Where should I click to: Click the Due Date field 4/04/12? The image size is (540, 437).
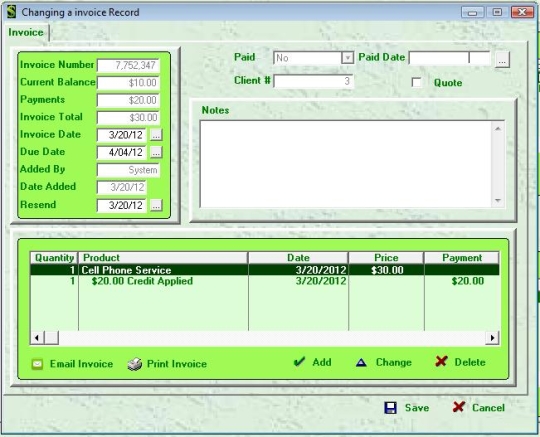tap(122, 152)
